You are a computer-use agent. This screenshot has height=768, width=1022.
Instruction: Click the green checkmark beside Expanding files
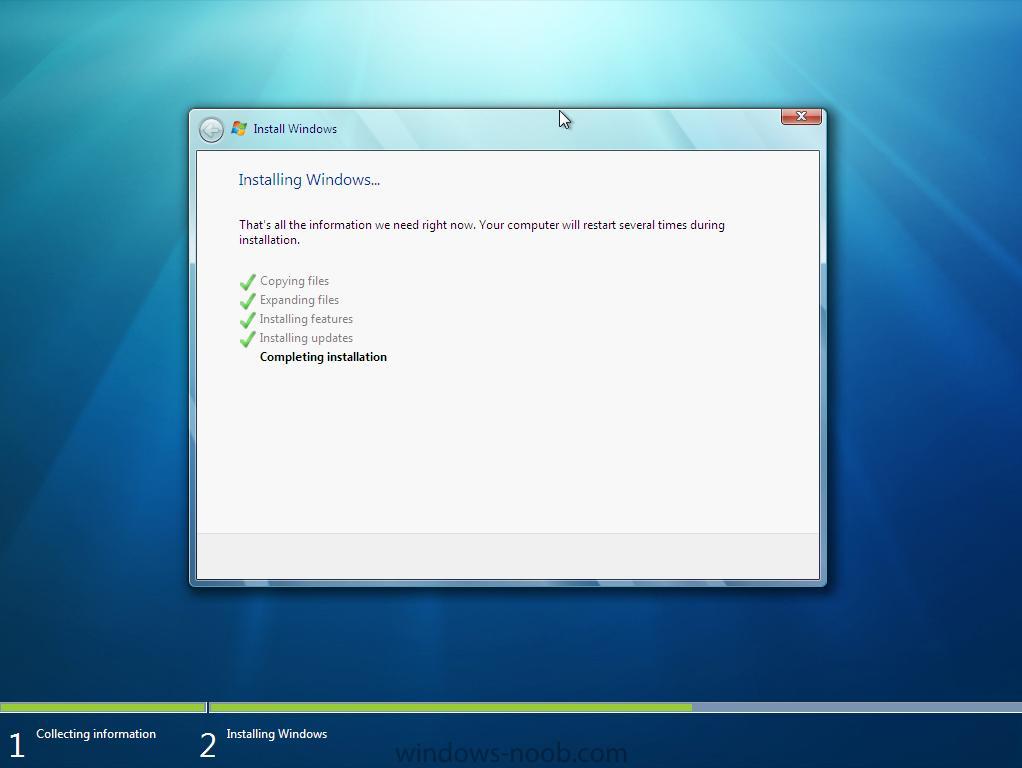pyautogui.click(x=248, y=301)
